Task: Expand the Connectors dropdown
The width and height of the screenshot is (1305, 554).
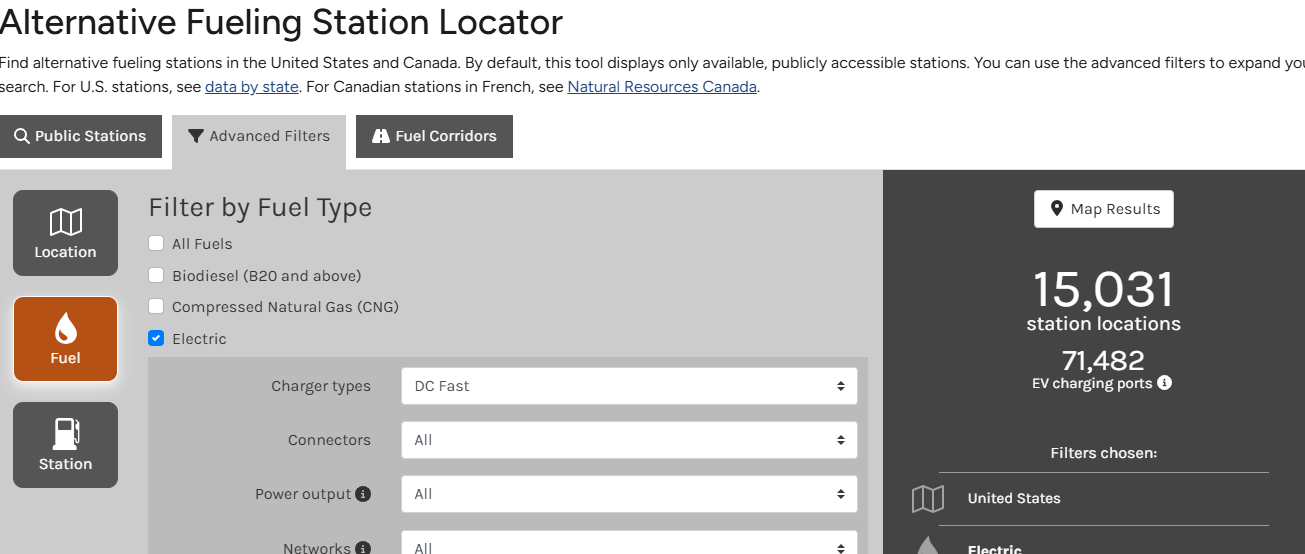Action: point(629,440)
